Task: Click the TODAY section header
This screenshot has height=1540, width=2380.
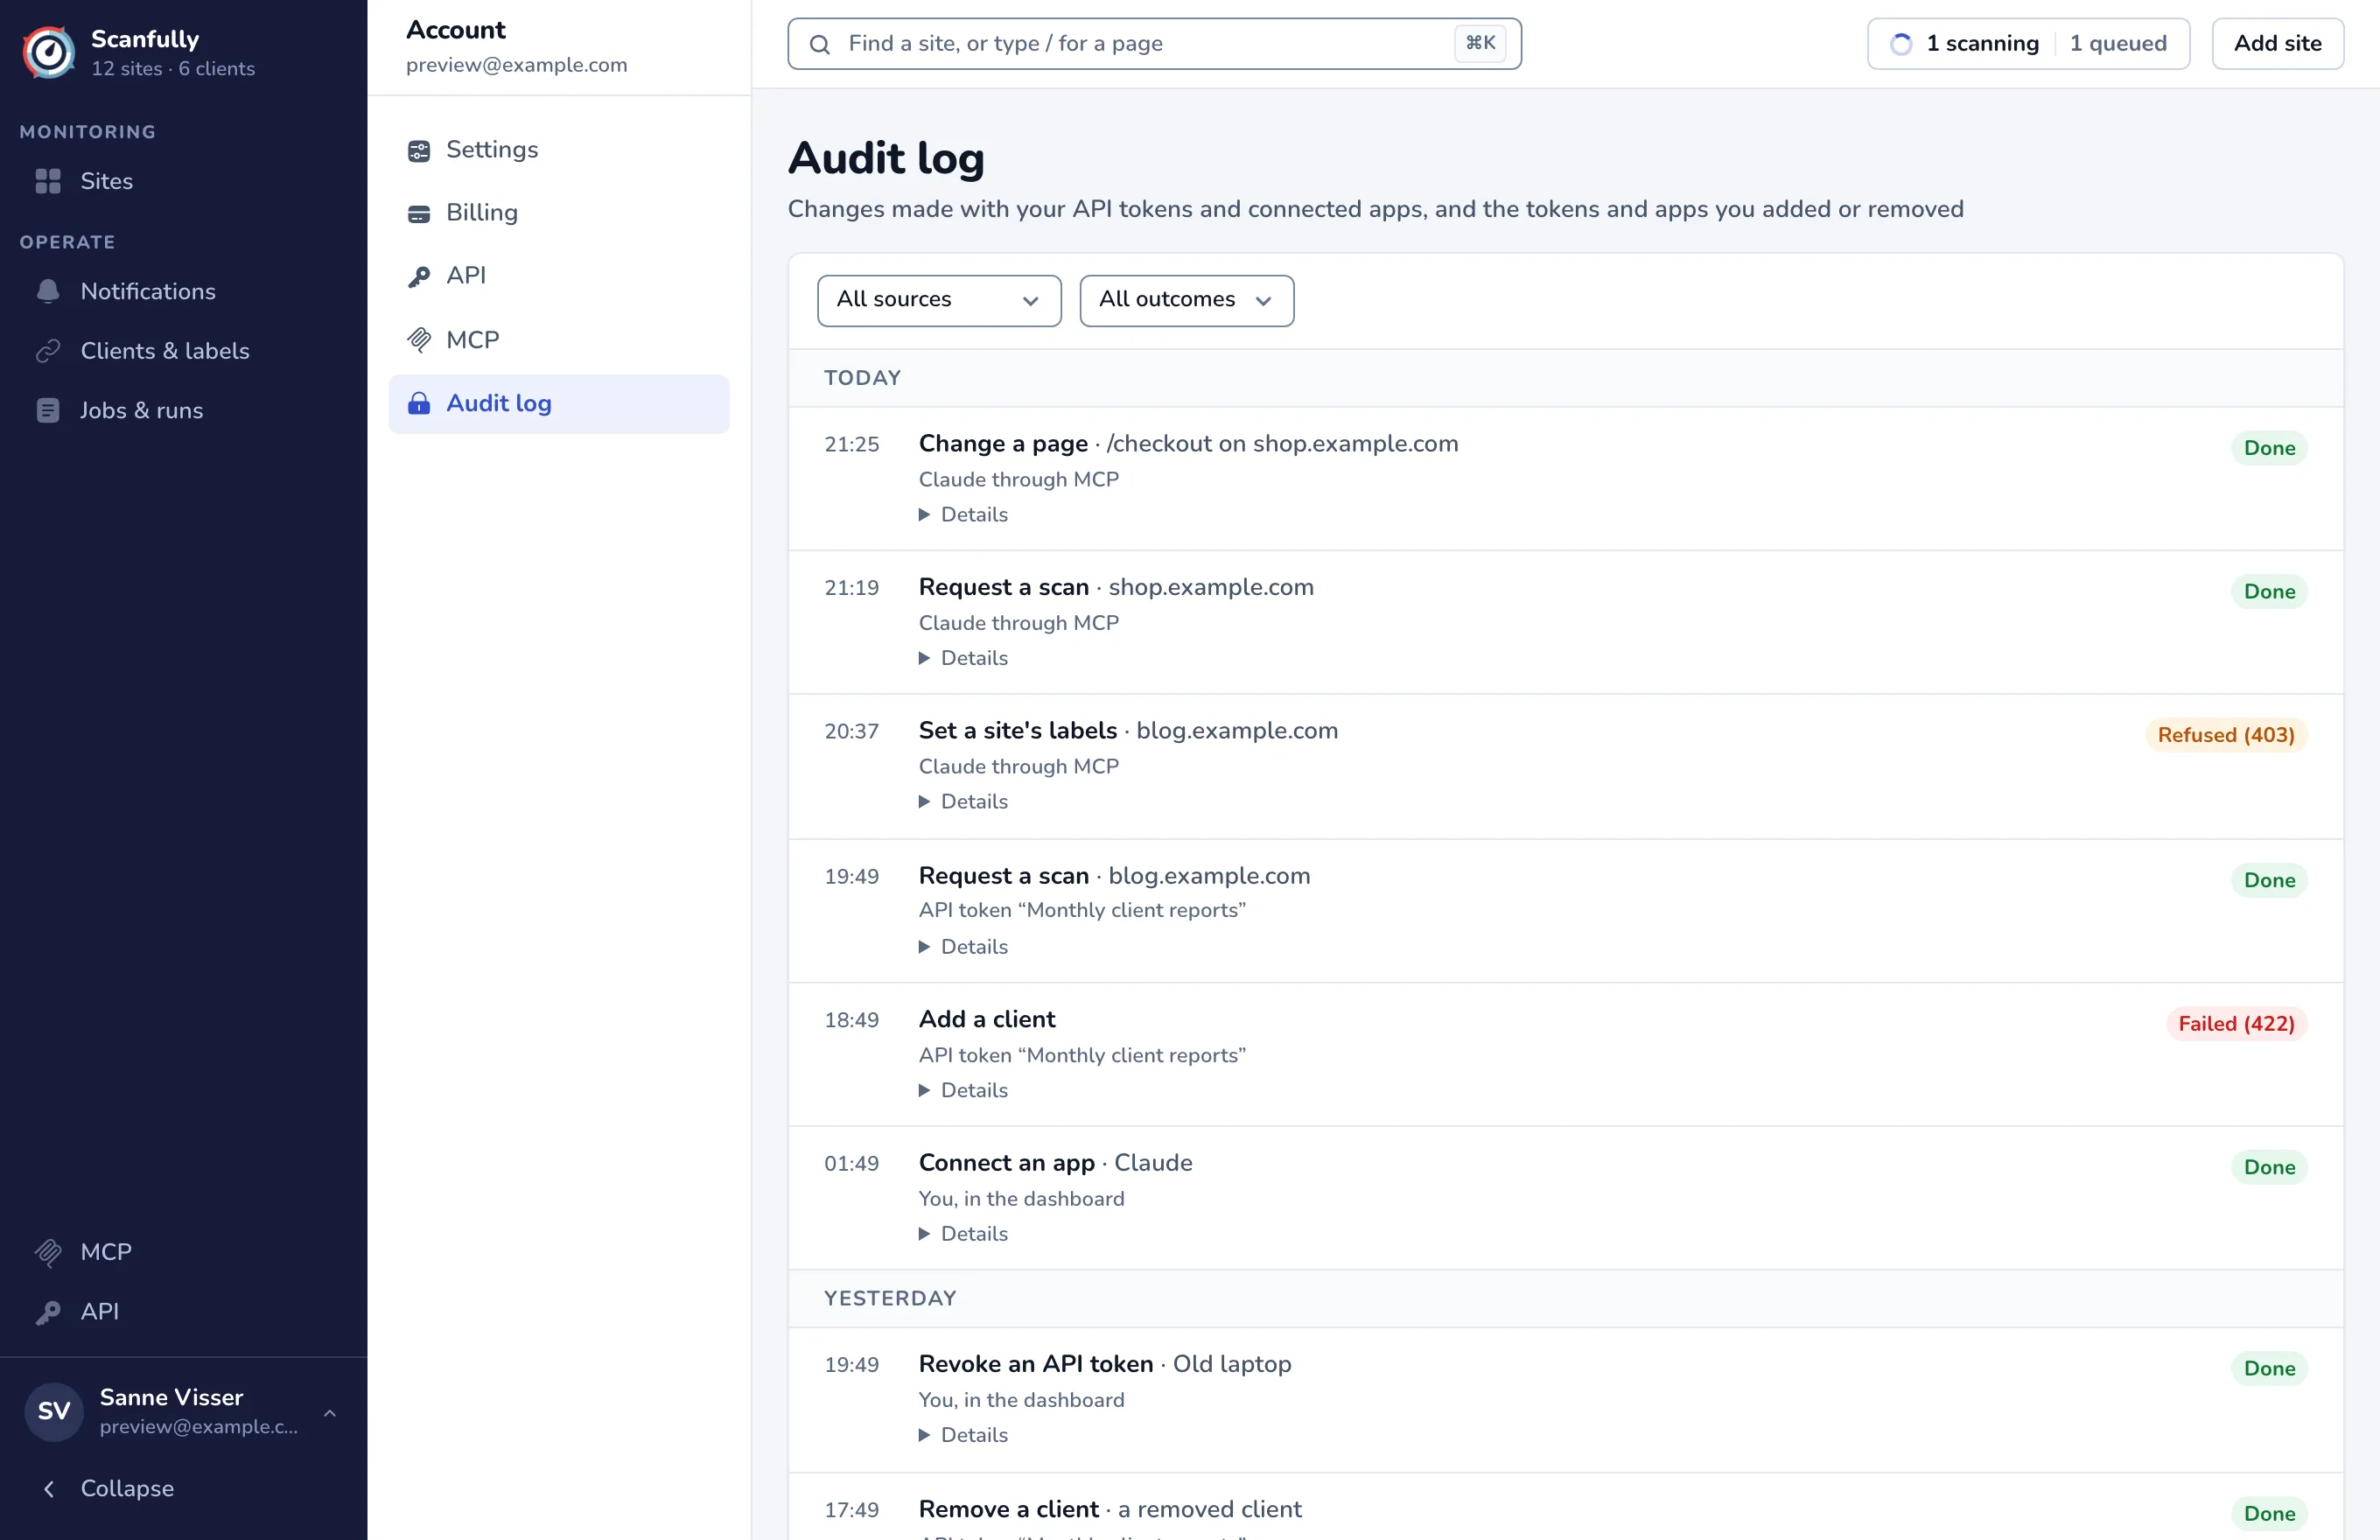Action: [x=862, y=378]
